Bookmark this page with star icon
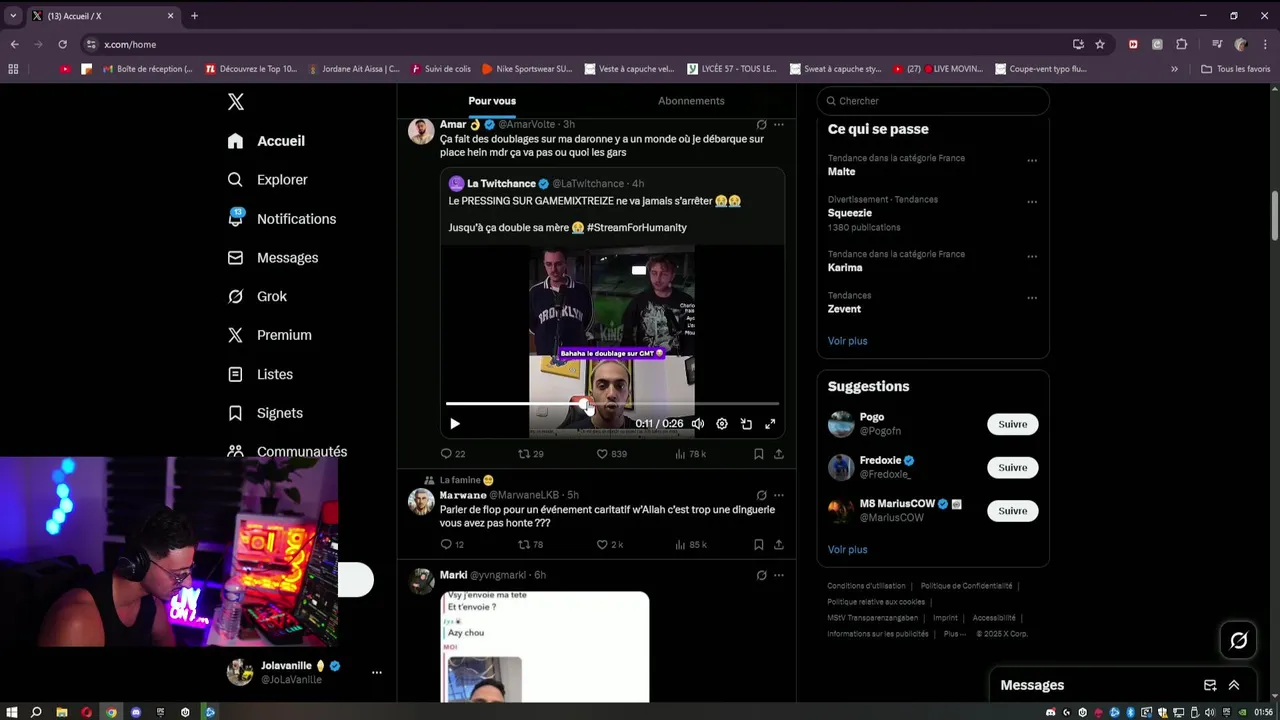 pyautogui.click(x=1100, y=44)
